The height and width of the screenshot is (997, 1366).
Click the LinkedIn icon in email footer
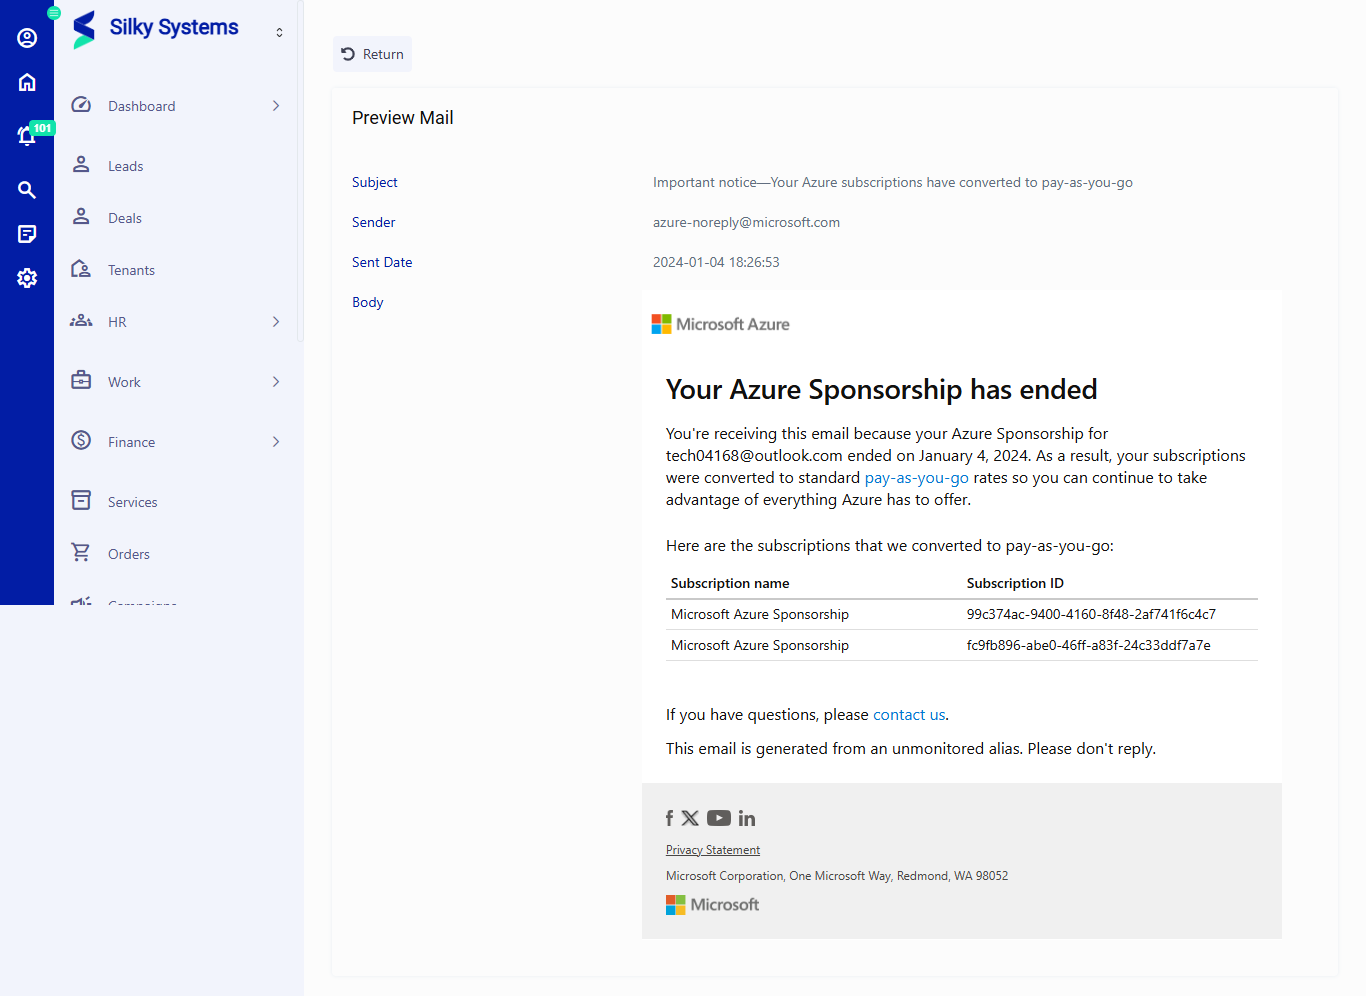(747, 818)
